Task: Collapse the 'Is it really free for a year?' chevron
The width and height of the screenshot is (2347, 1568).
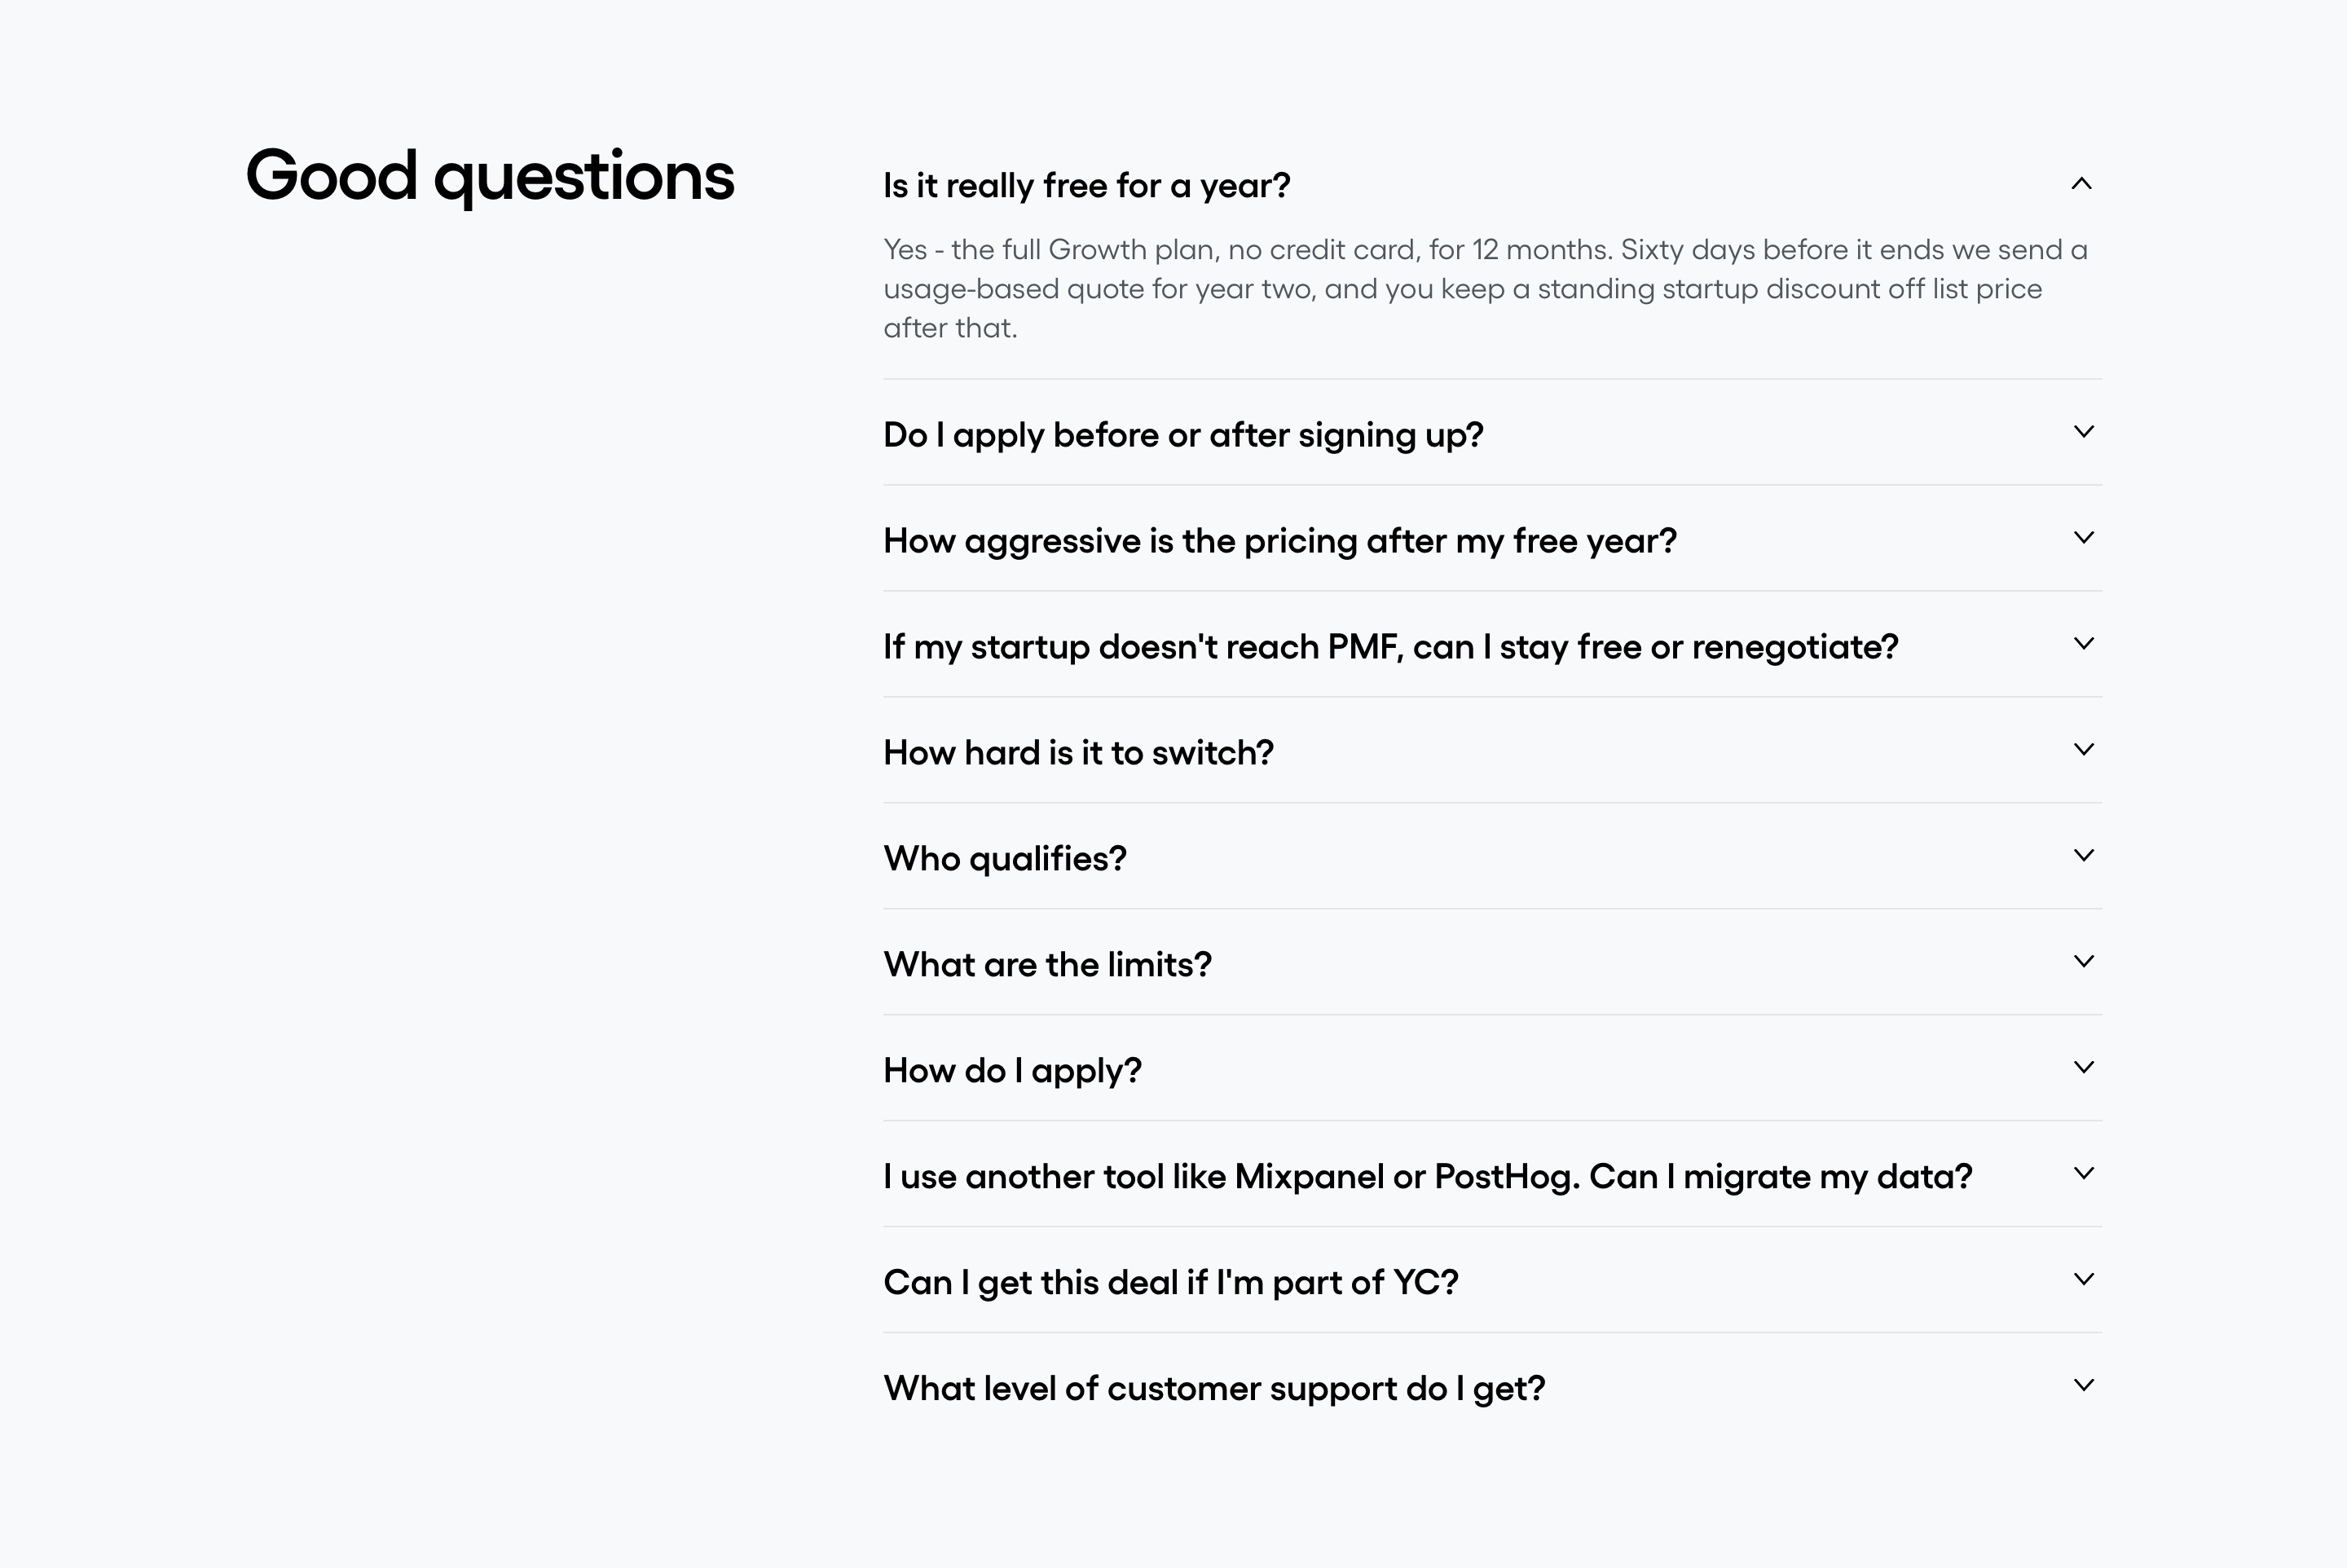Action: click(x=2081, y=183)
